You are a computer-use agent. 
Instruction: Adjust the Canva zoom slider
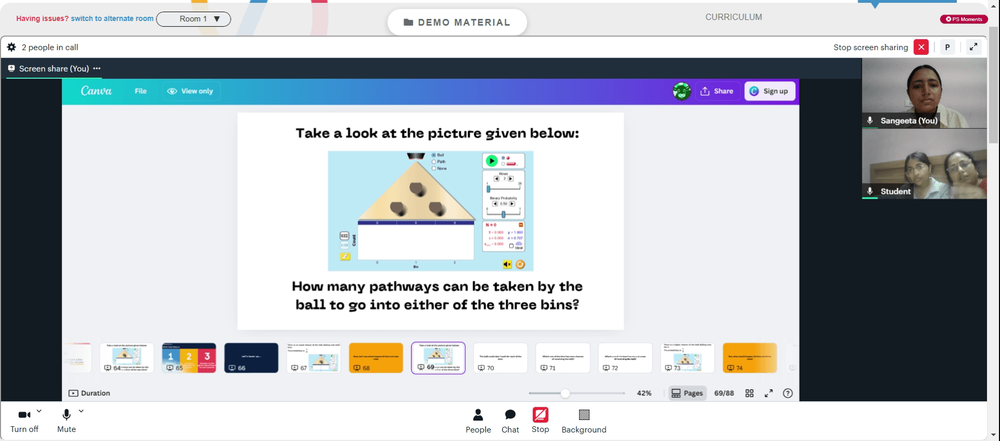coord(565,393)
